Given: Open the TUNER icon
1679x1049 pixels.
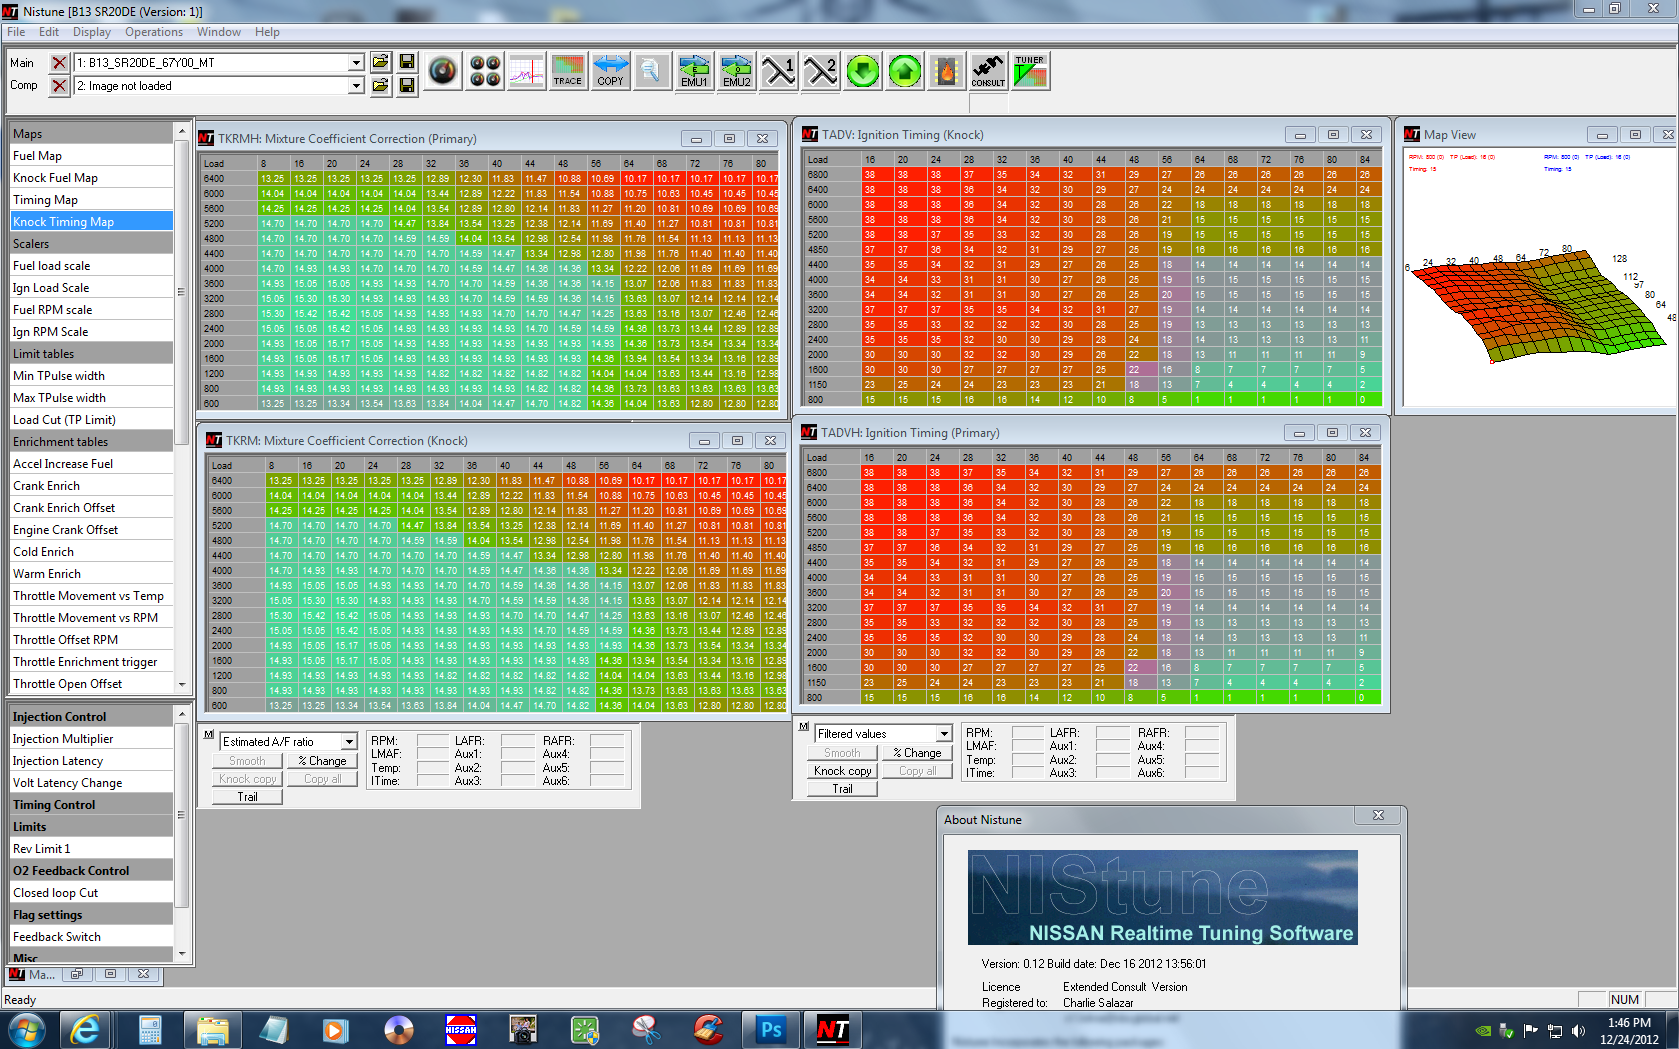Looking at the screenshot, I should point(1030,71).
